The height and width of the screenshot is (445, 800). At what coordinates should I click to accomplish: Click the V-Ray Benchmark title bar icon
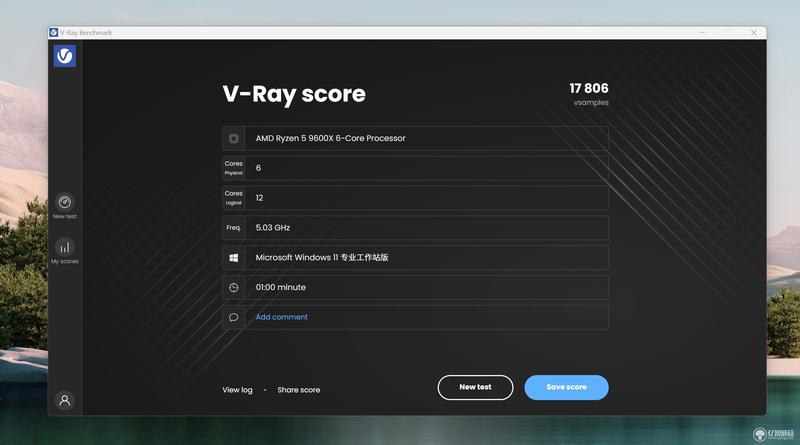(54, 33)
